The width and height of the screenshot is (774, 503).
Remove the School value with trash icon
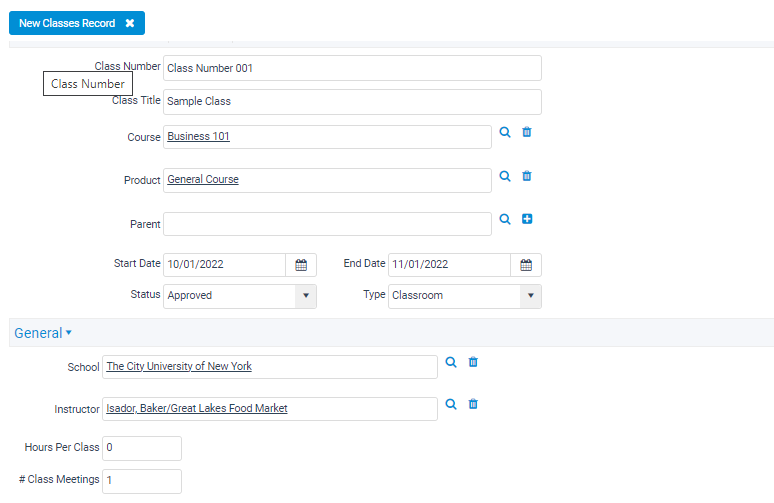coord(473,362)
